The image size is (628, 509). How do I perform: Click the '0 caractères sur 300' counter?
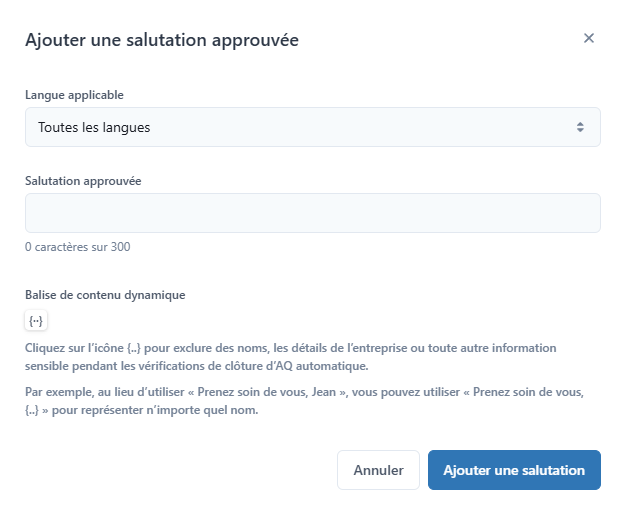point(78,247)
